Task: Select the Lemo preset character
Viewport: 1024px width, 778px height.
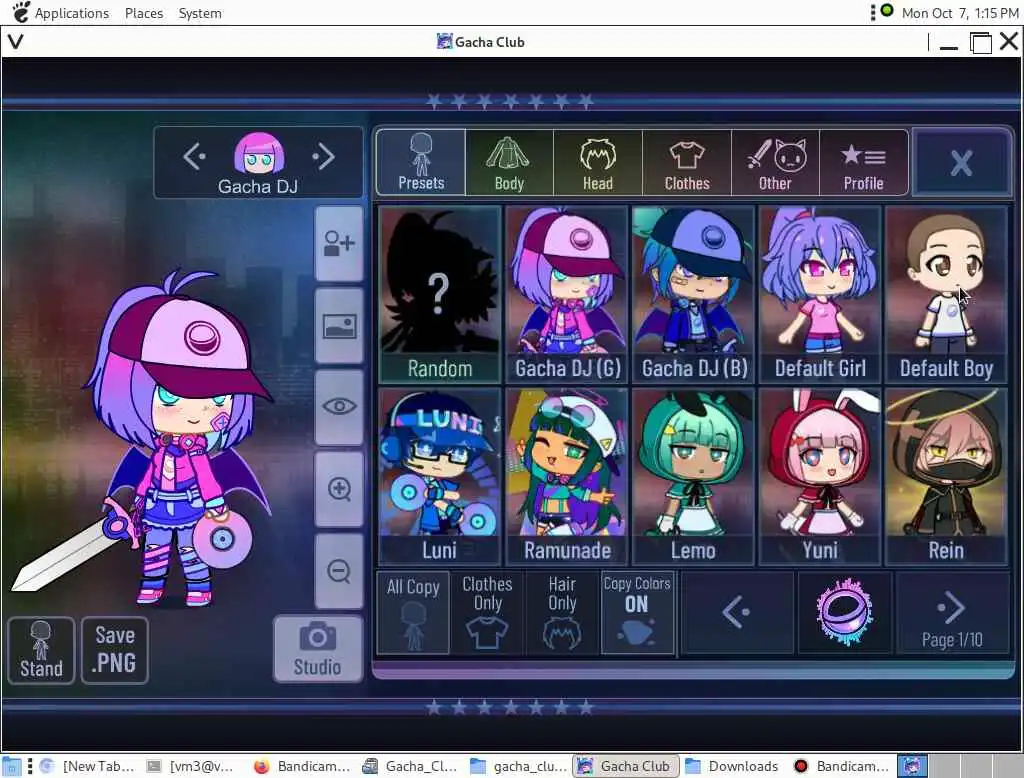Action: click(x=693, y=477)
